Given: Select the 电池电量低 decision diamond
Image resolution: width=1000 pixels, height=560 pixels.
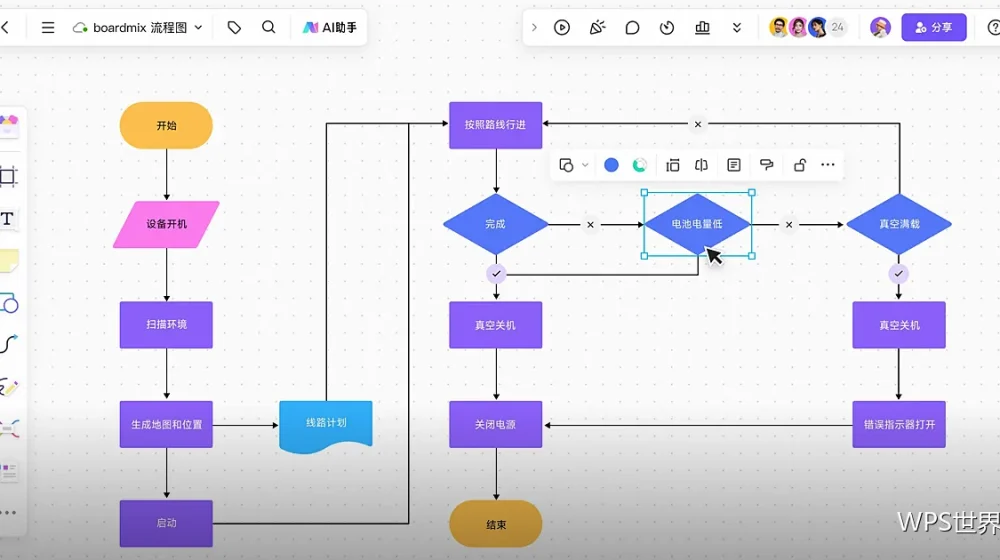Looking at the screenshot, I should pyautogui.click(x=698, y=224).
